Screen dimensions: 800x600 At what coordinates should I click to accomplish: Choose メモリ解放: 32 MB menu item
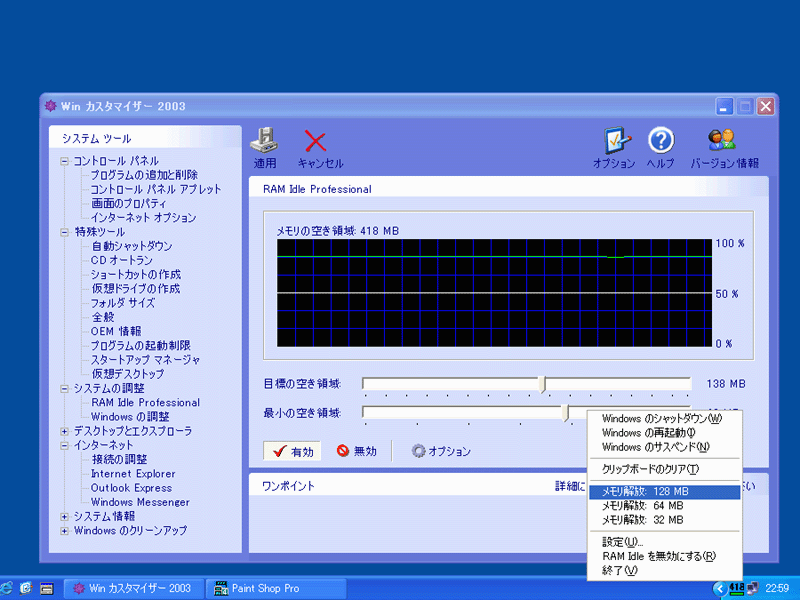tap(664, 520)
